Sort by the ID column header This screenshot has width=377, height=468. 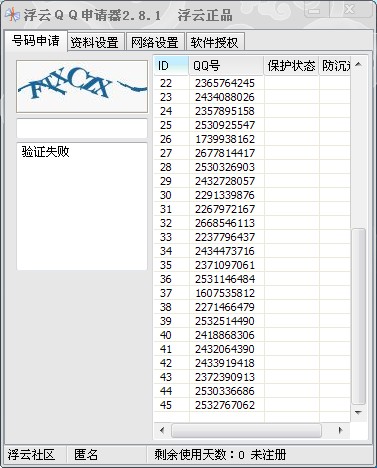coord(171,66)
